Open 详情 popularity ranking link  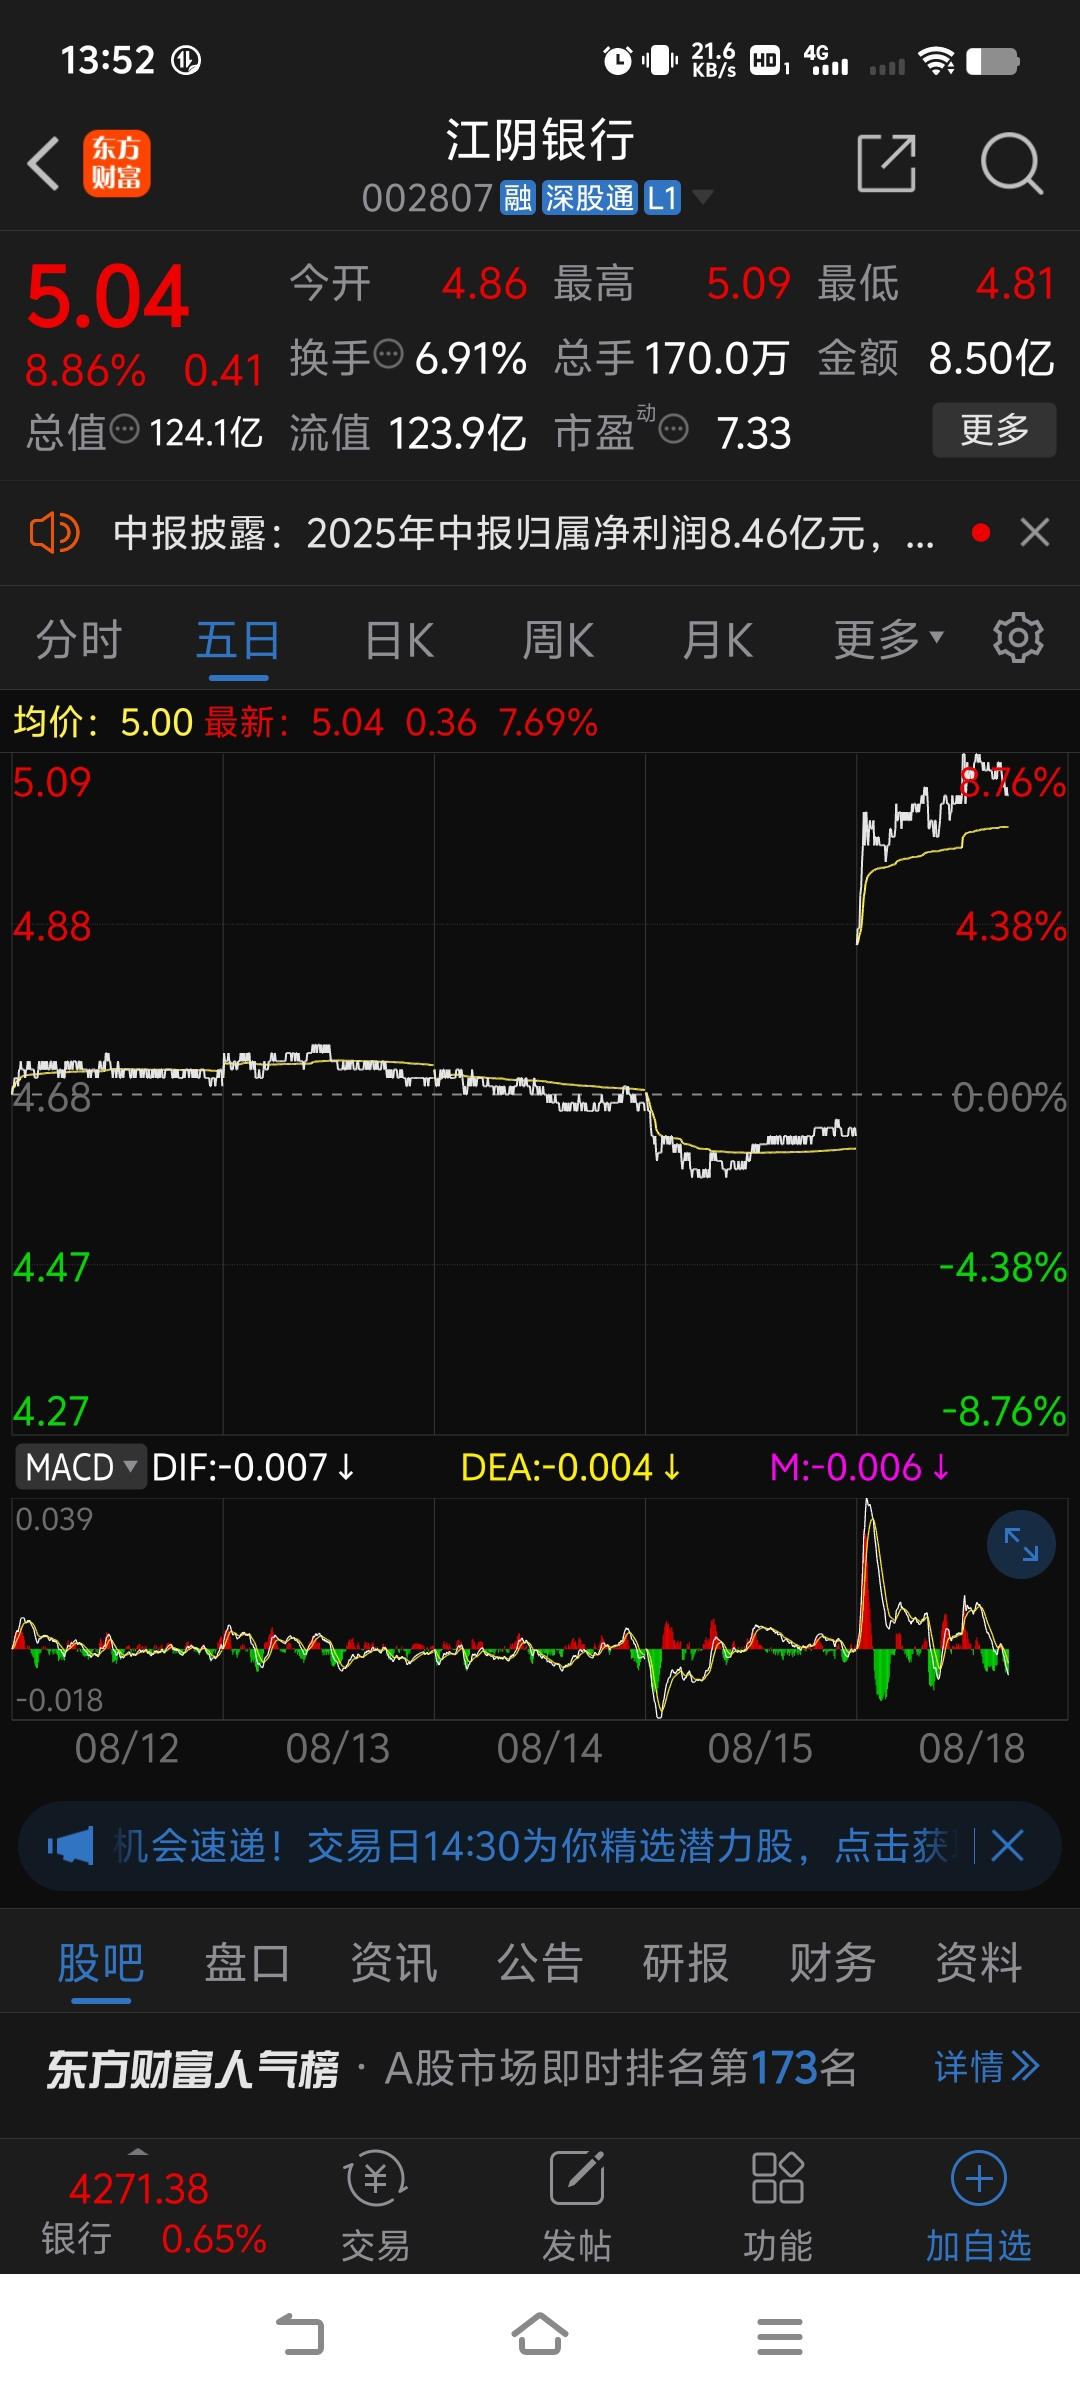point(987,2067)
